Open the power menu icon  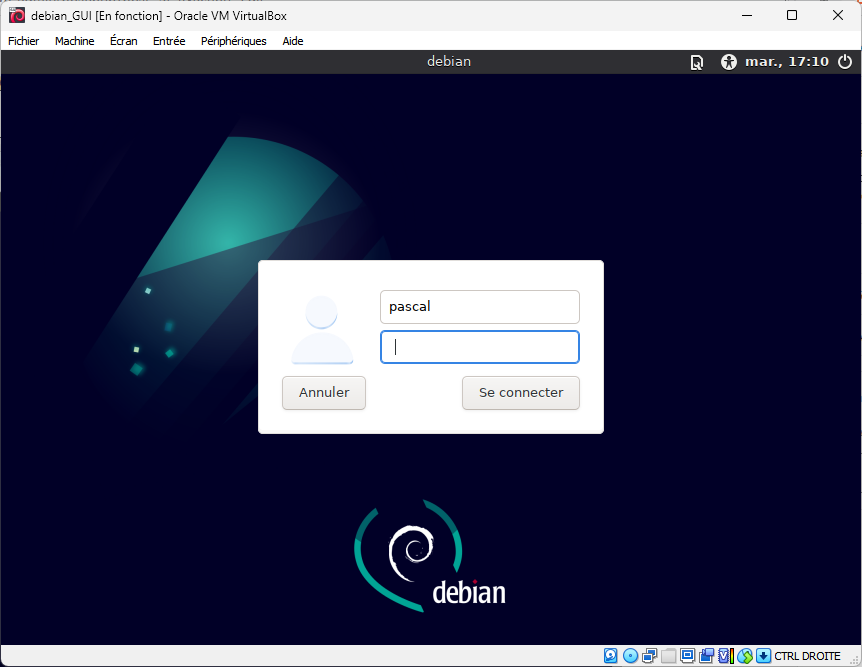845,62
